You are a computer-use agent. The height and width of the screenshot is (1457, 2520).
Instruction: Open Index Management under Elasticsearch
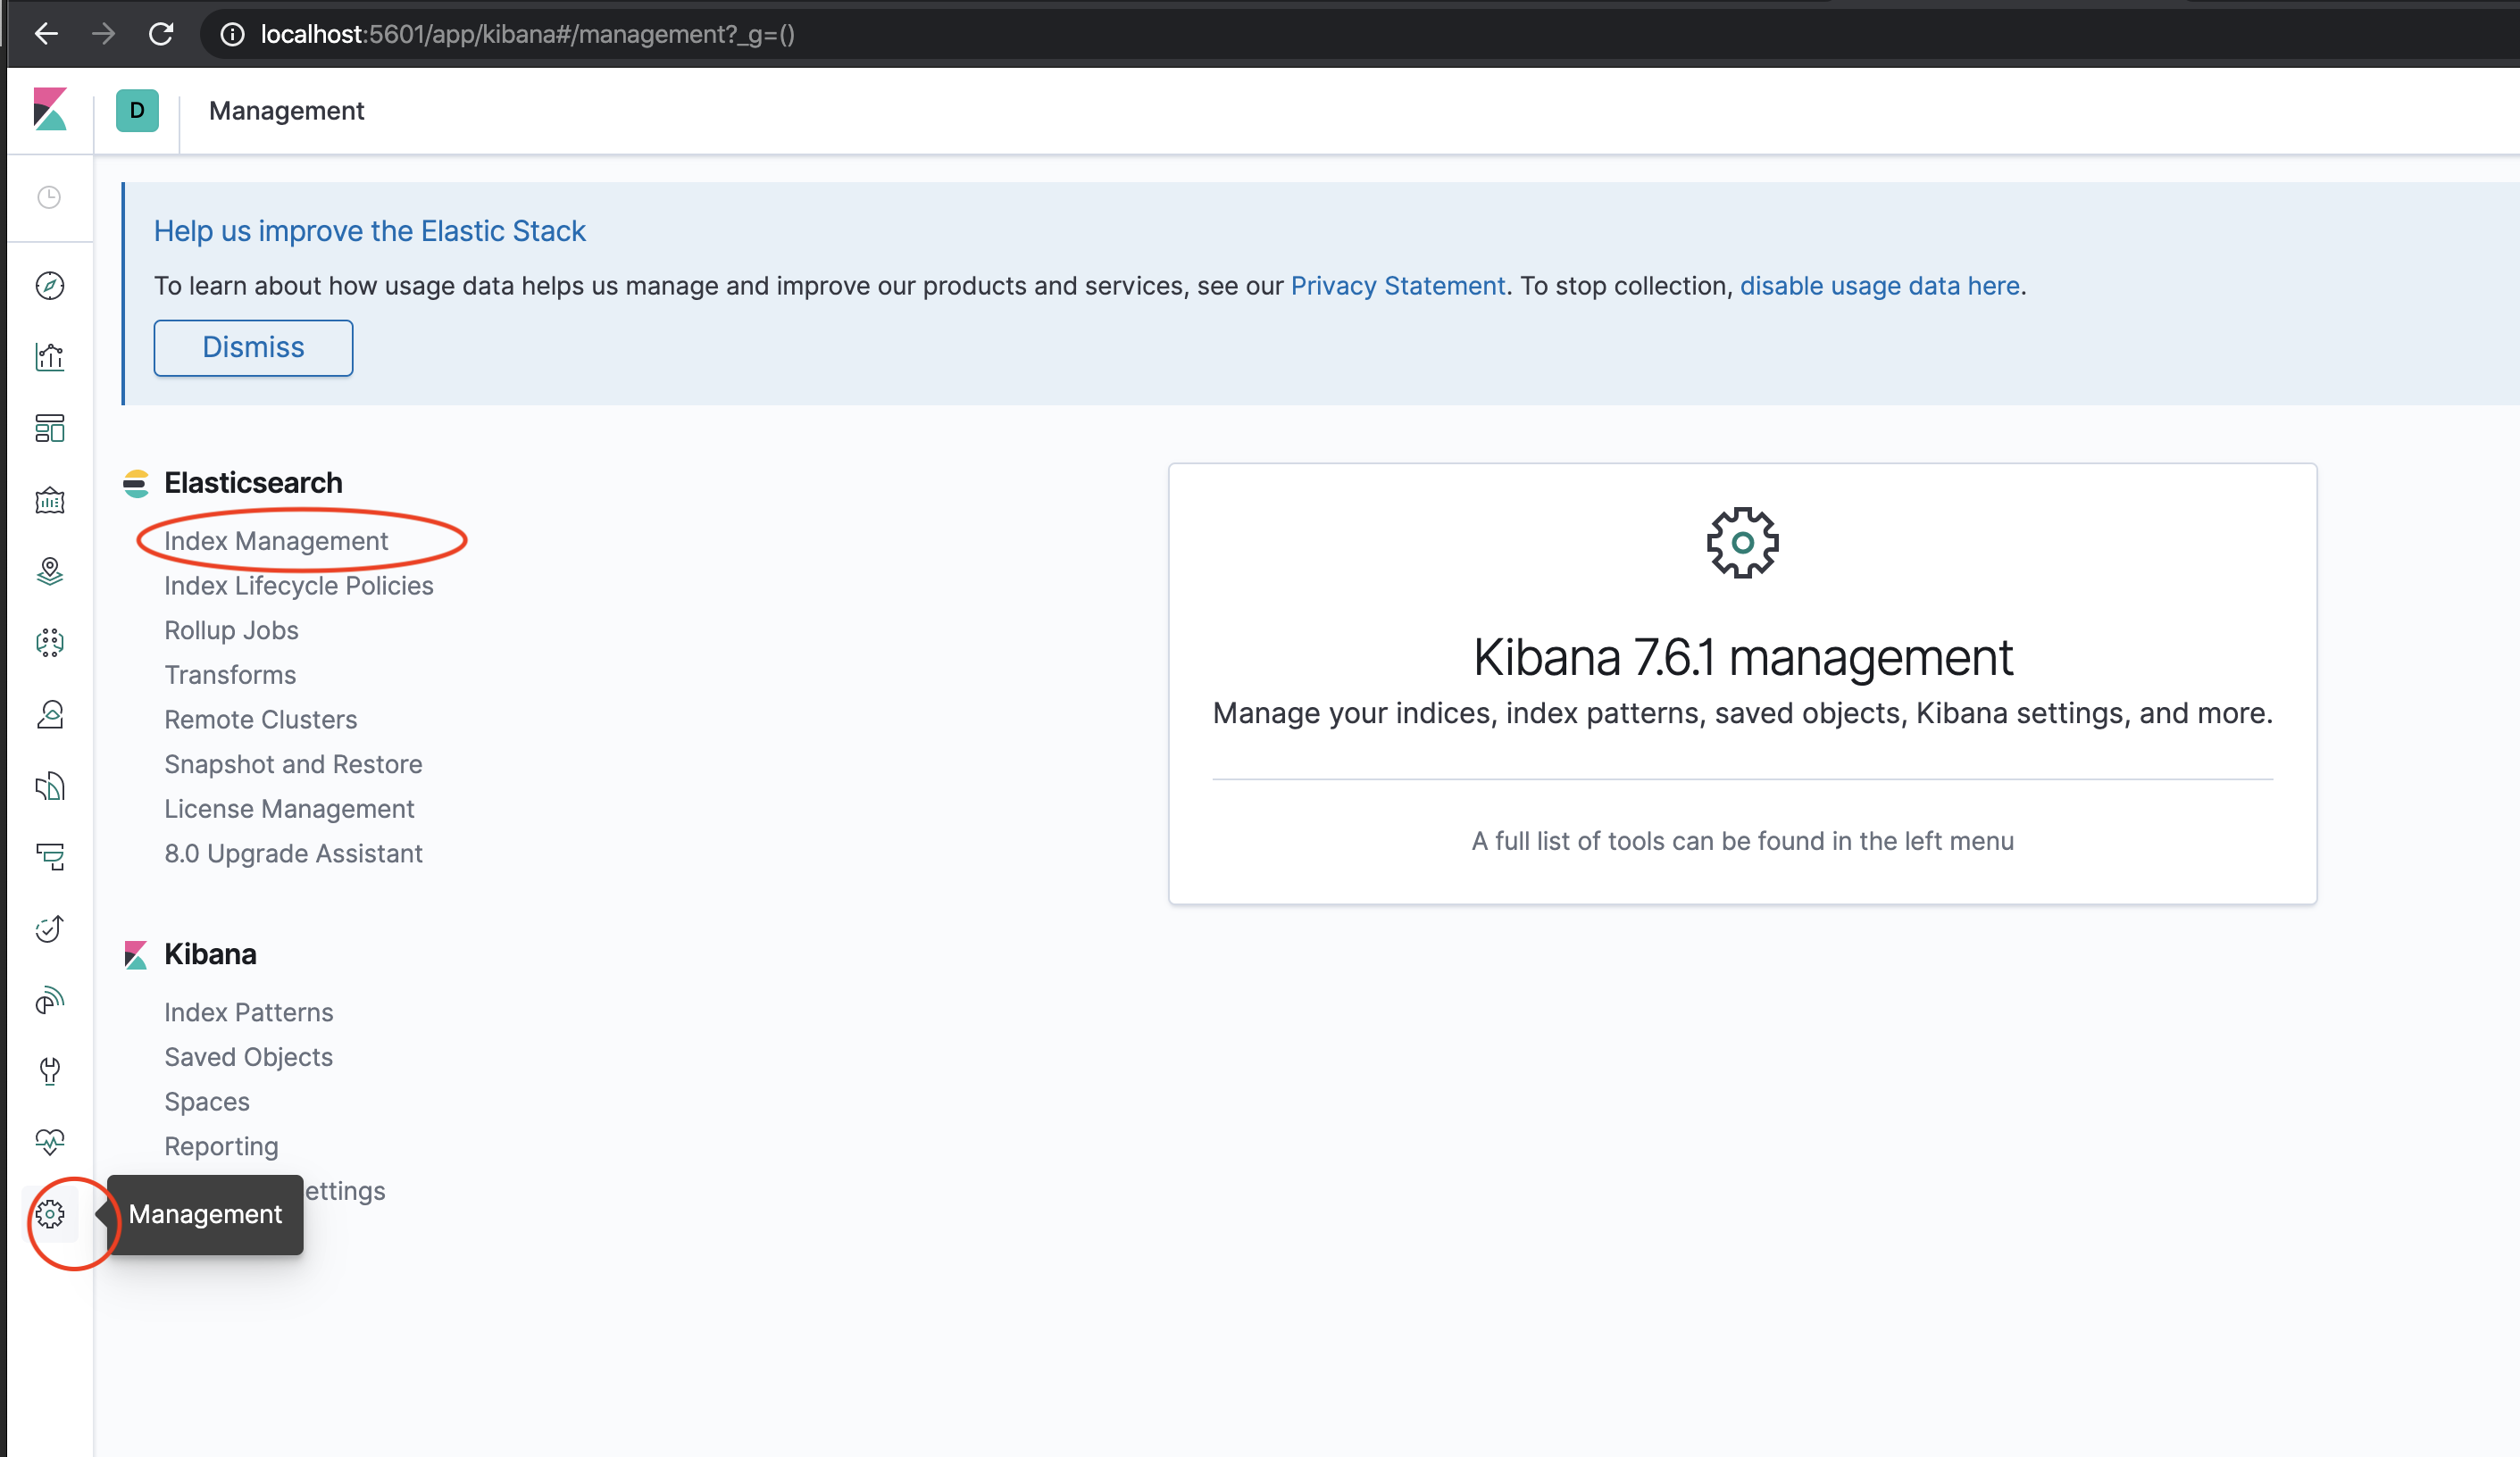point(276,541)
